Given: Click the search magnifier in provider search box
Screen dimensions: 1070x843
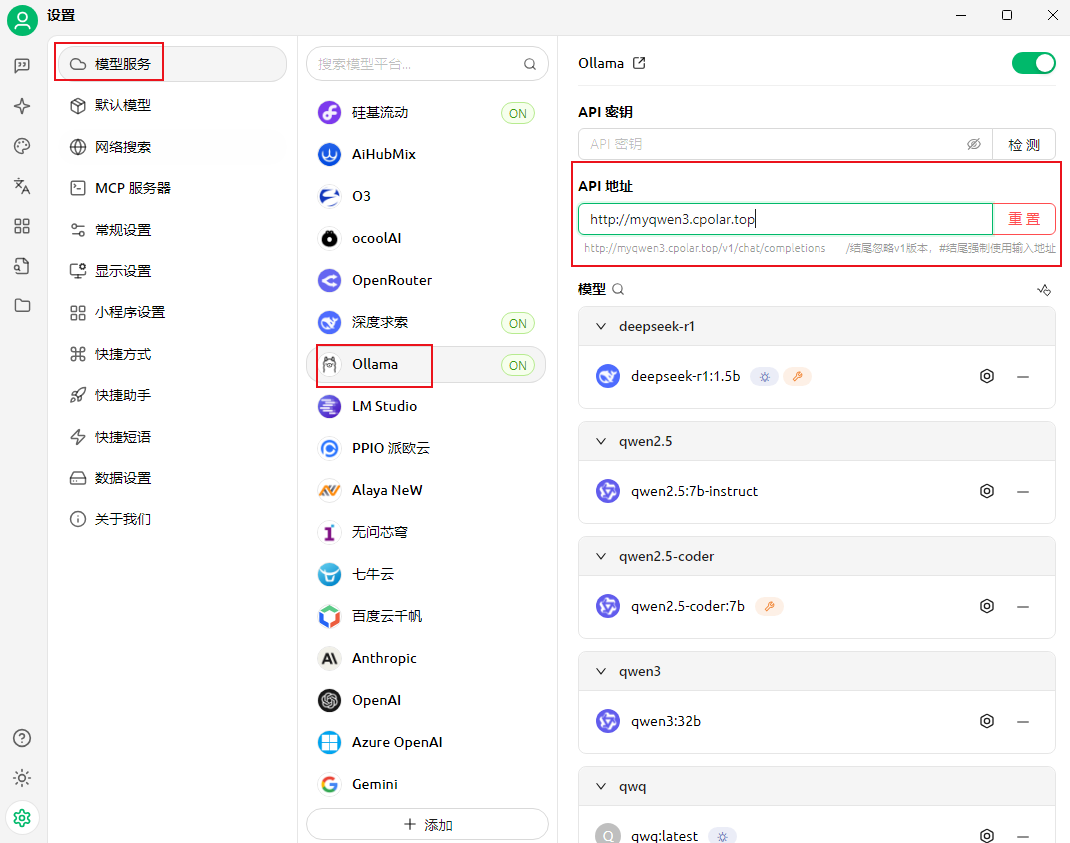Looking at the screenshot, I should pyautogui.click(x=530, y=64).
